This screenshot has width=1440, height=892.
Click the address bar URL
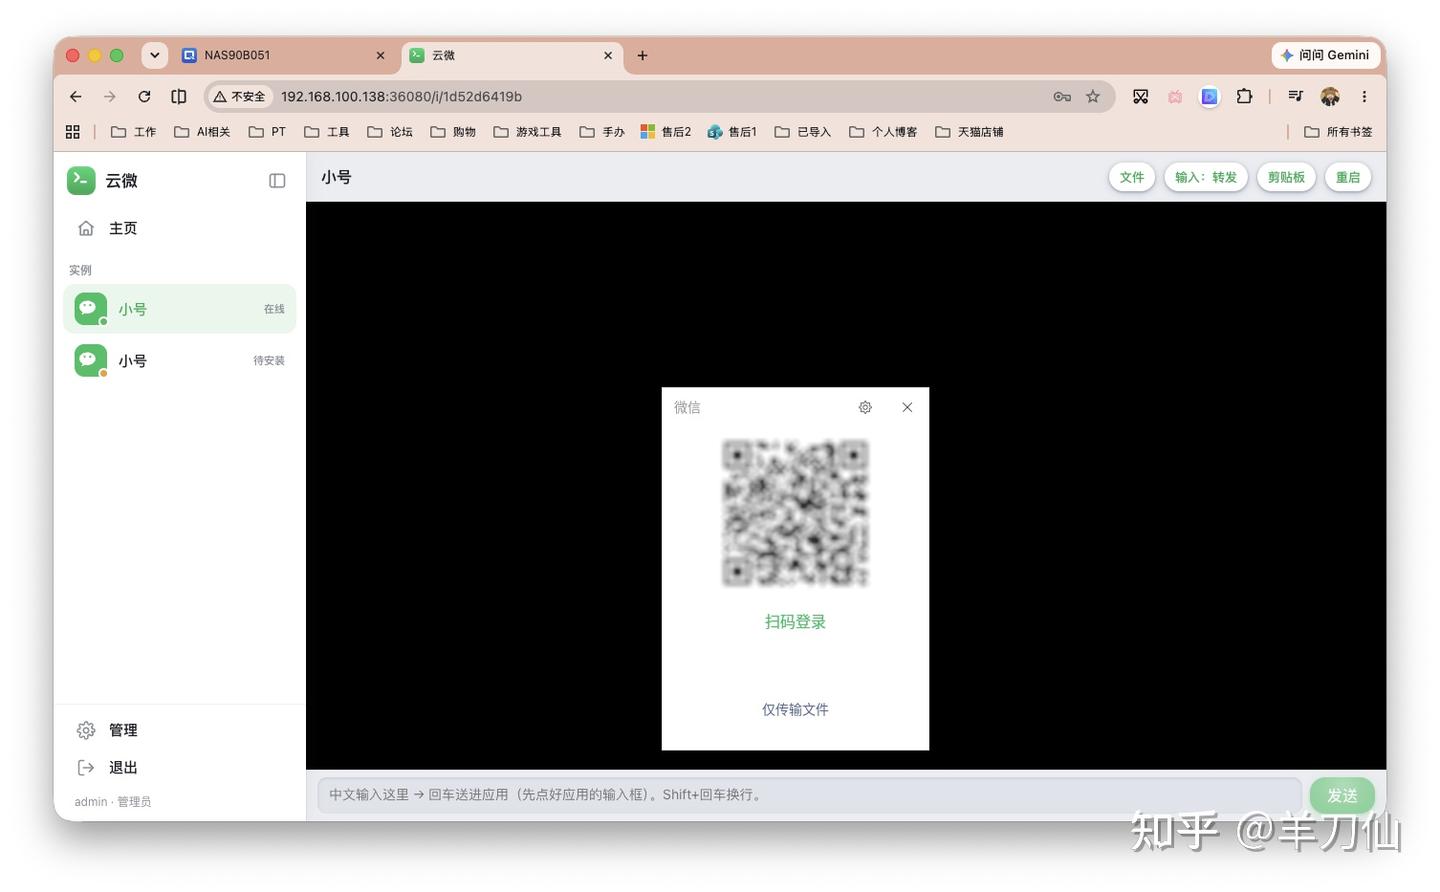(x=401, y=97)
